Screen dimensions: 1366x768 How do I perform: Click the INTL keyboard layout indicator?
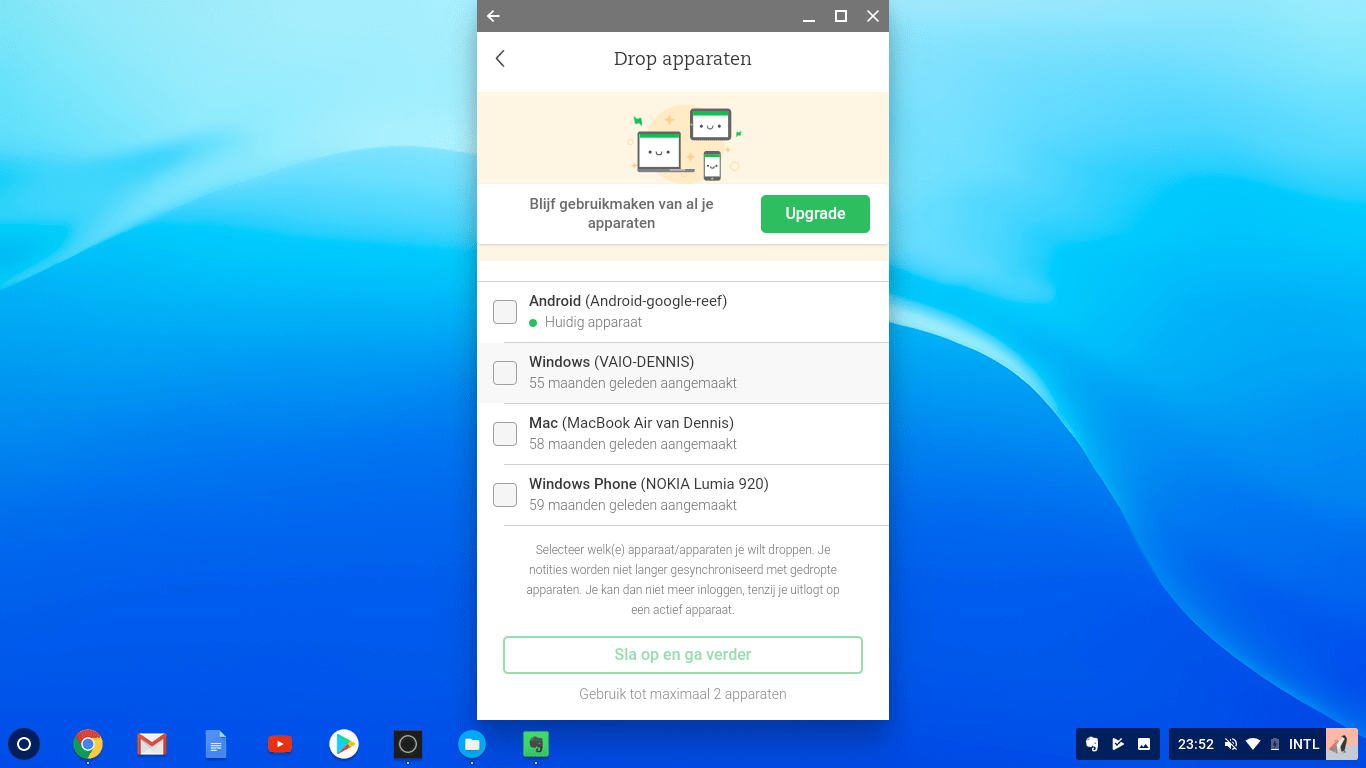(x=1304, y=744)
